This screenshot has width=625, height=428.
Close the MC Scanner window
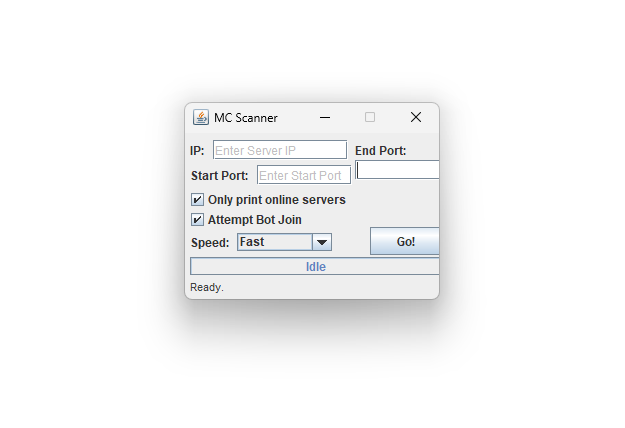coord(416,117)
